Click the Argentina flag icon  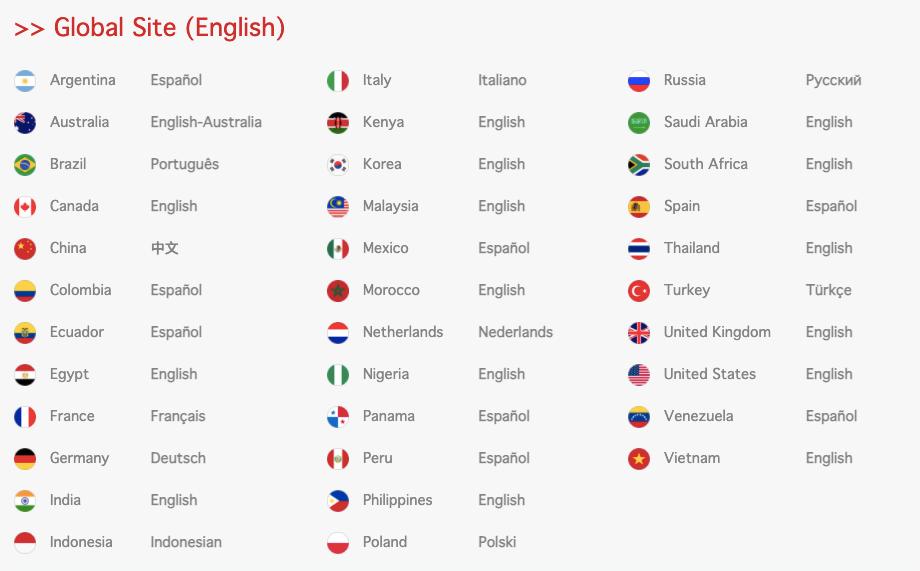pos(25,81)
